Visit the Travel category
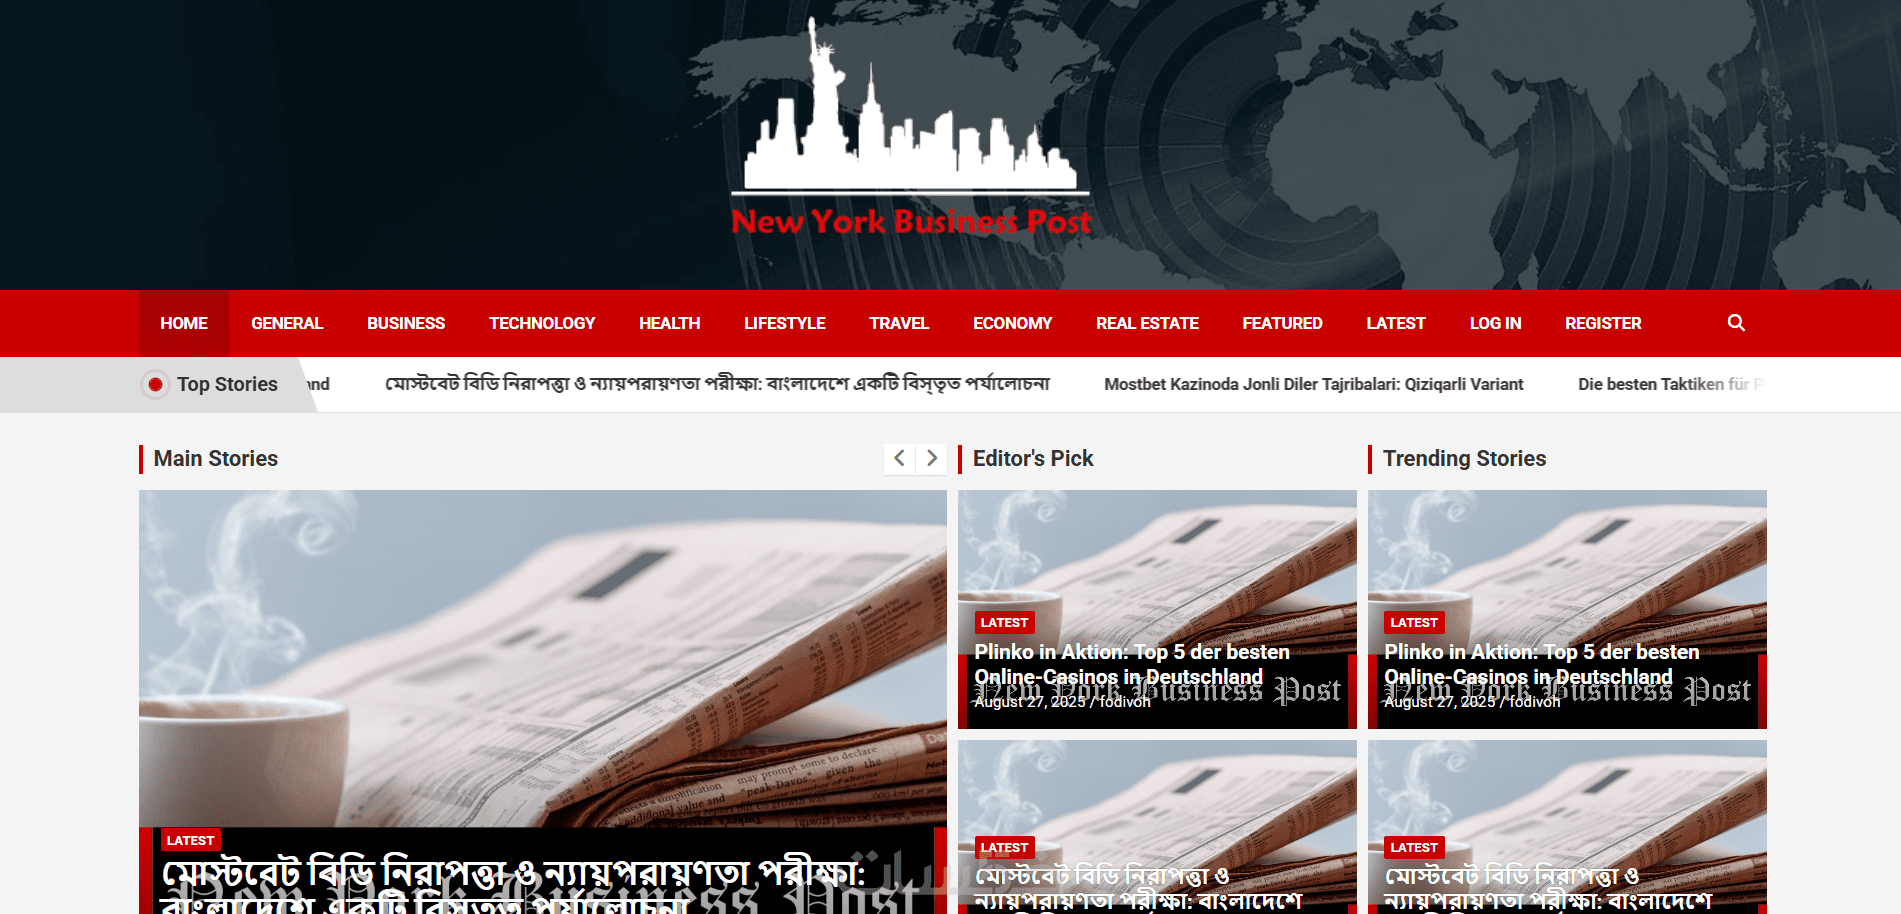The image size is (1901, 914). [899, 323]
